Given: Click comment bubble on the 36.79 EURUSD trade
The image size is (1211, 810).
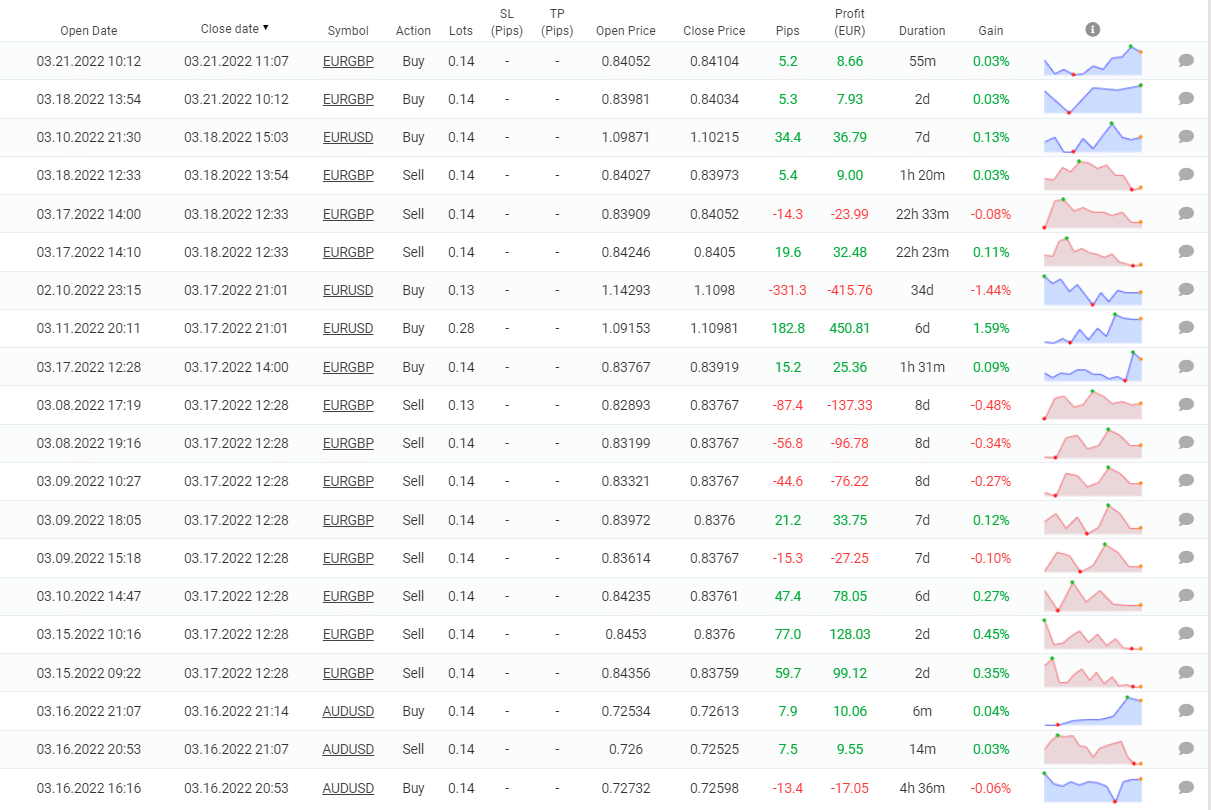Looking at the screenshot, I should (1186, 137).
